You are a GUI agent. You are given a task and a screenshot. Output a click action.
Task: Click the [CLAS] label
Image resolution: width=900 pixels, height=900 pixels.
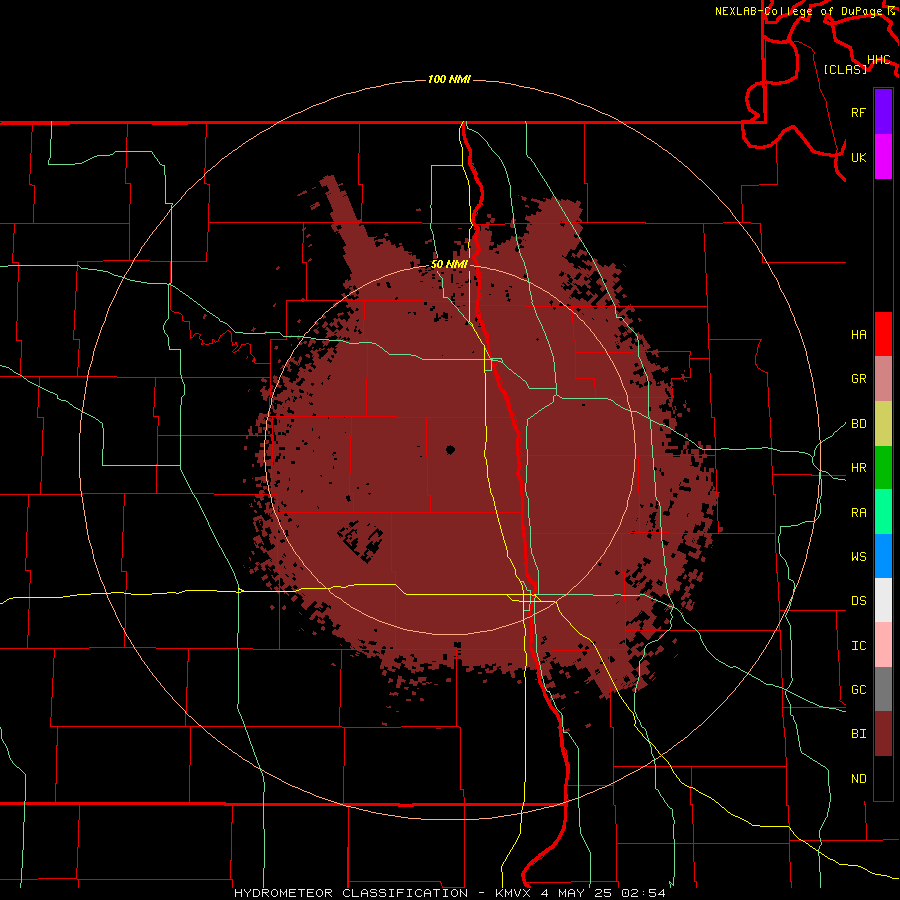[845, 69]
